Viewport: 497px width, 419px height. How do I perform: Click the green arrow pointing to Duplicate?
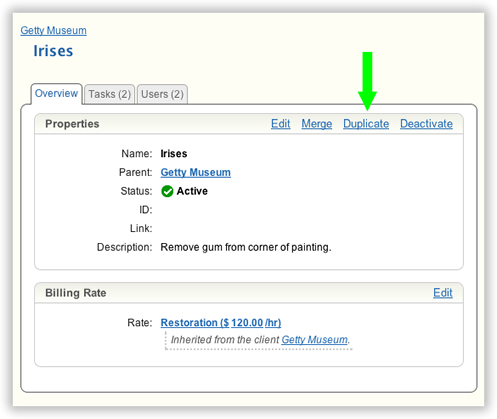click(x=367, y=81)
